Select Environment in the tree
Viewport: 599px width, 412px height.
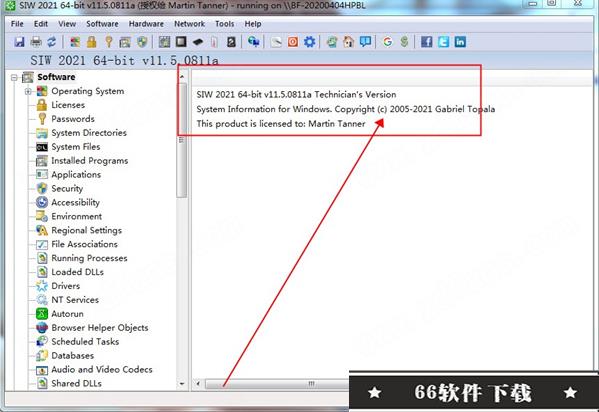coord(76,216)
